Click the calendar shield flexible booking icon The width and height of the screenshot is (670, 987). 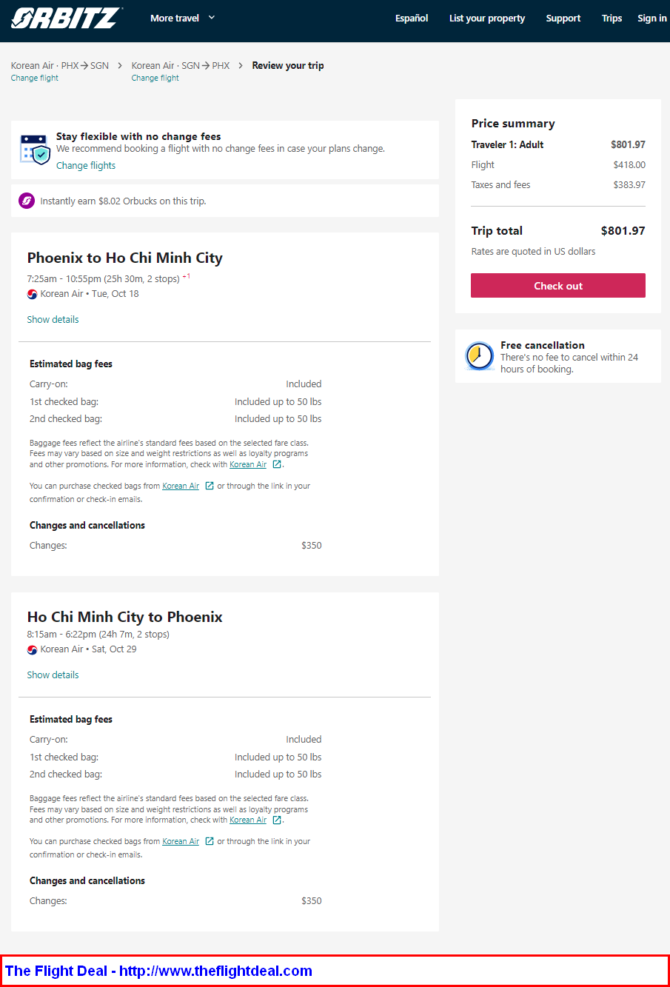(35, 149)
